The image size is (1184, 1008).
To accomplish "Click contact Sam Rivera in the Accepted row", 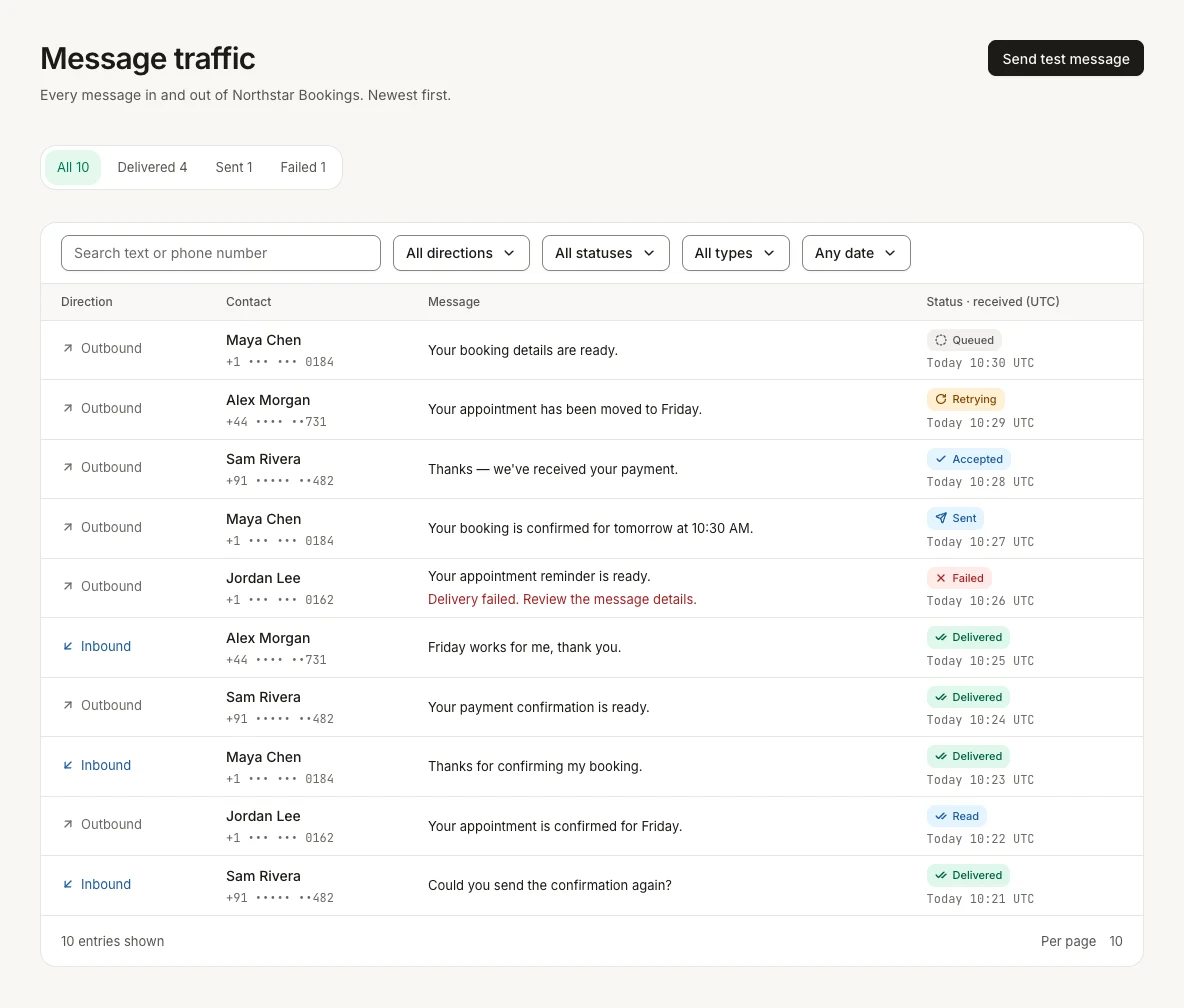I will pos(263,459).
